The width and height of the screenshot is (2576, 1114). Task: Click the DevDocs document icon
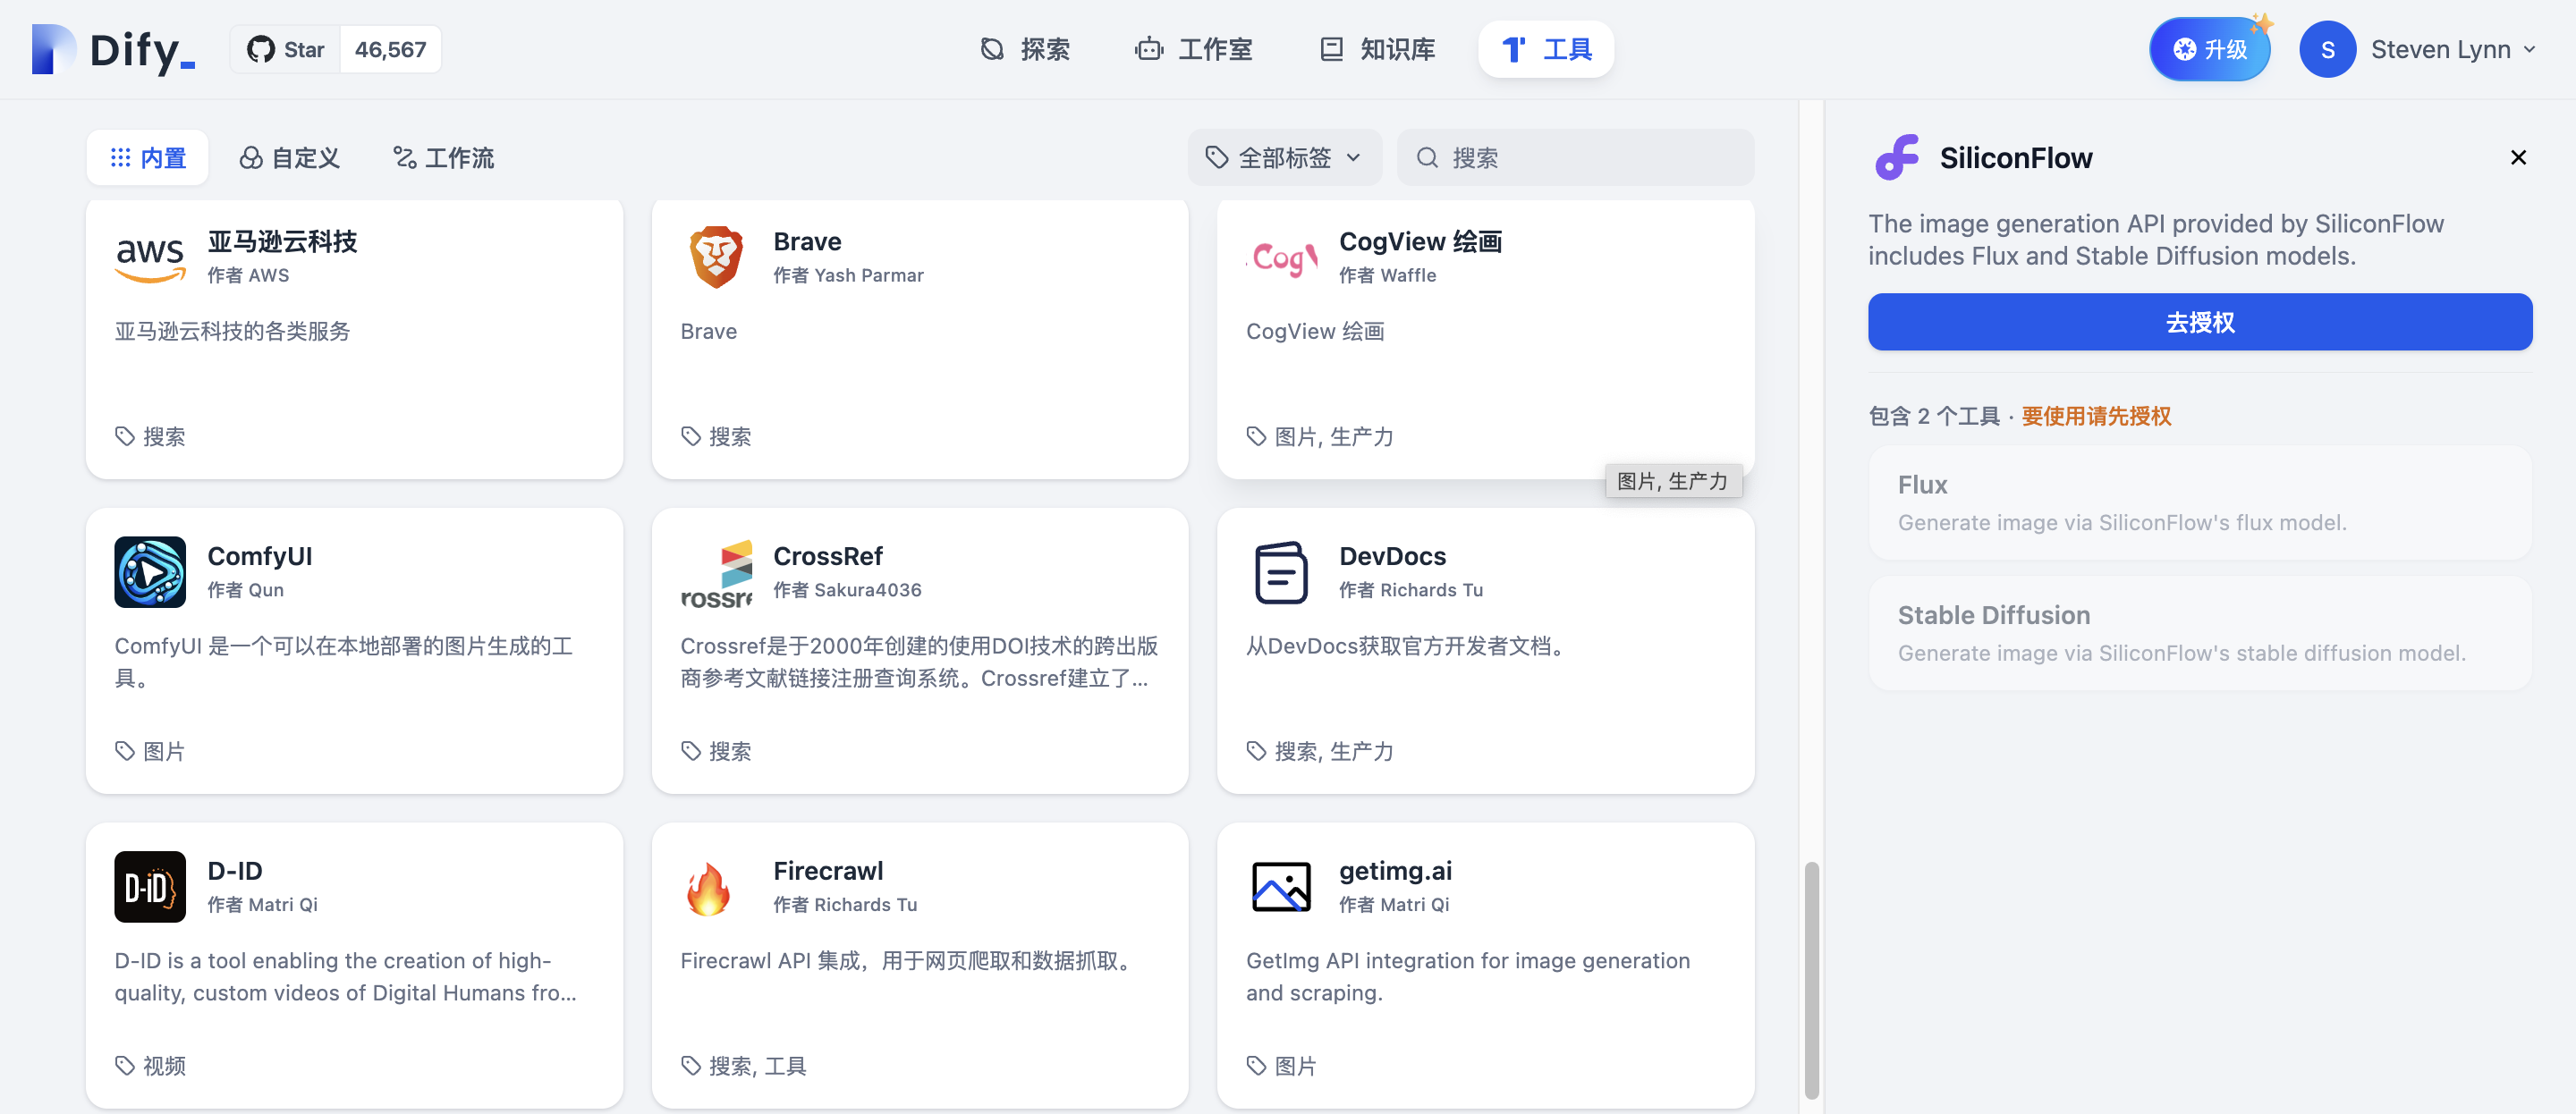tap(1281, 572)
